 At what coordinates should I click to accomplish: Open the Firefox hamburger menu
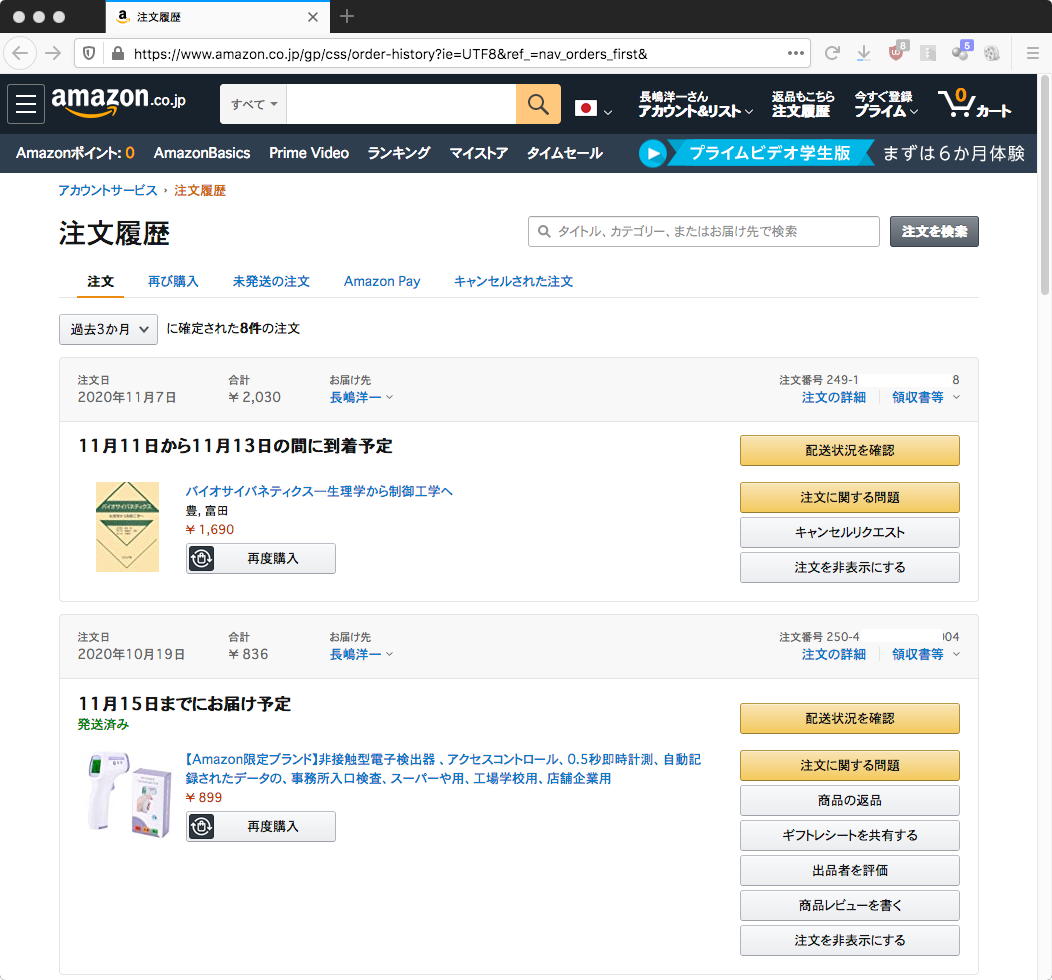click(1033, 53)
